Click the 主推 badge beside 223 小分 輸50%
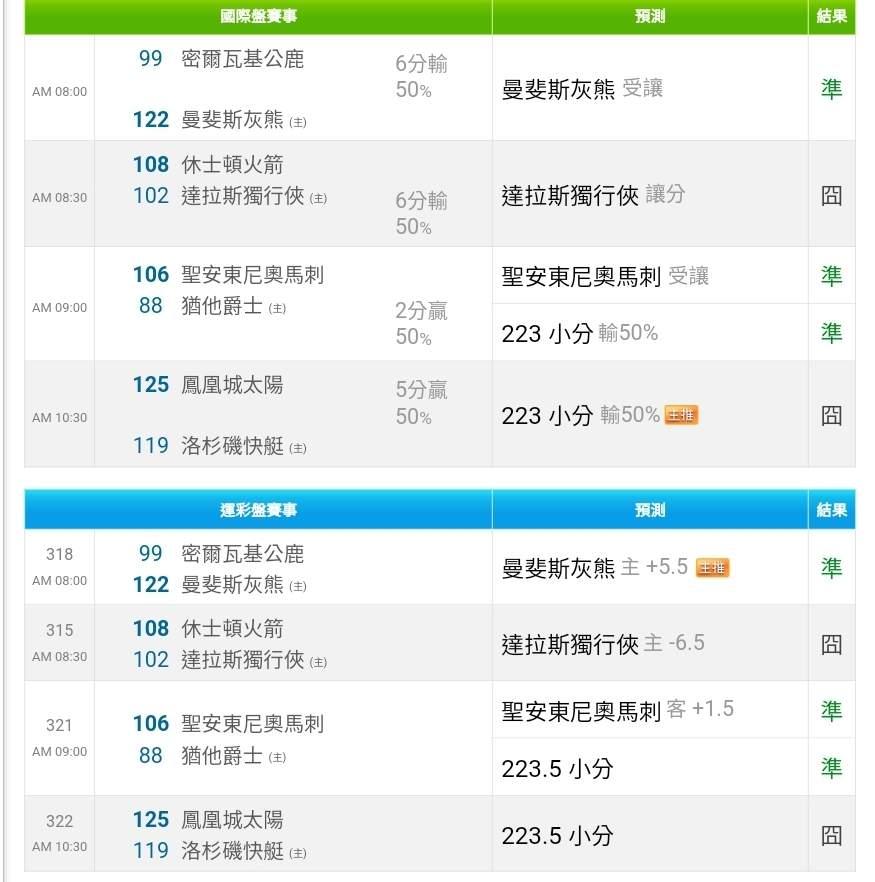This screenshot has height=882, width=875. click(x=681, y=415)
